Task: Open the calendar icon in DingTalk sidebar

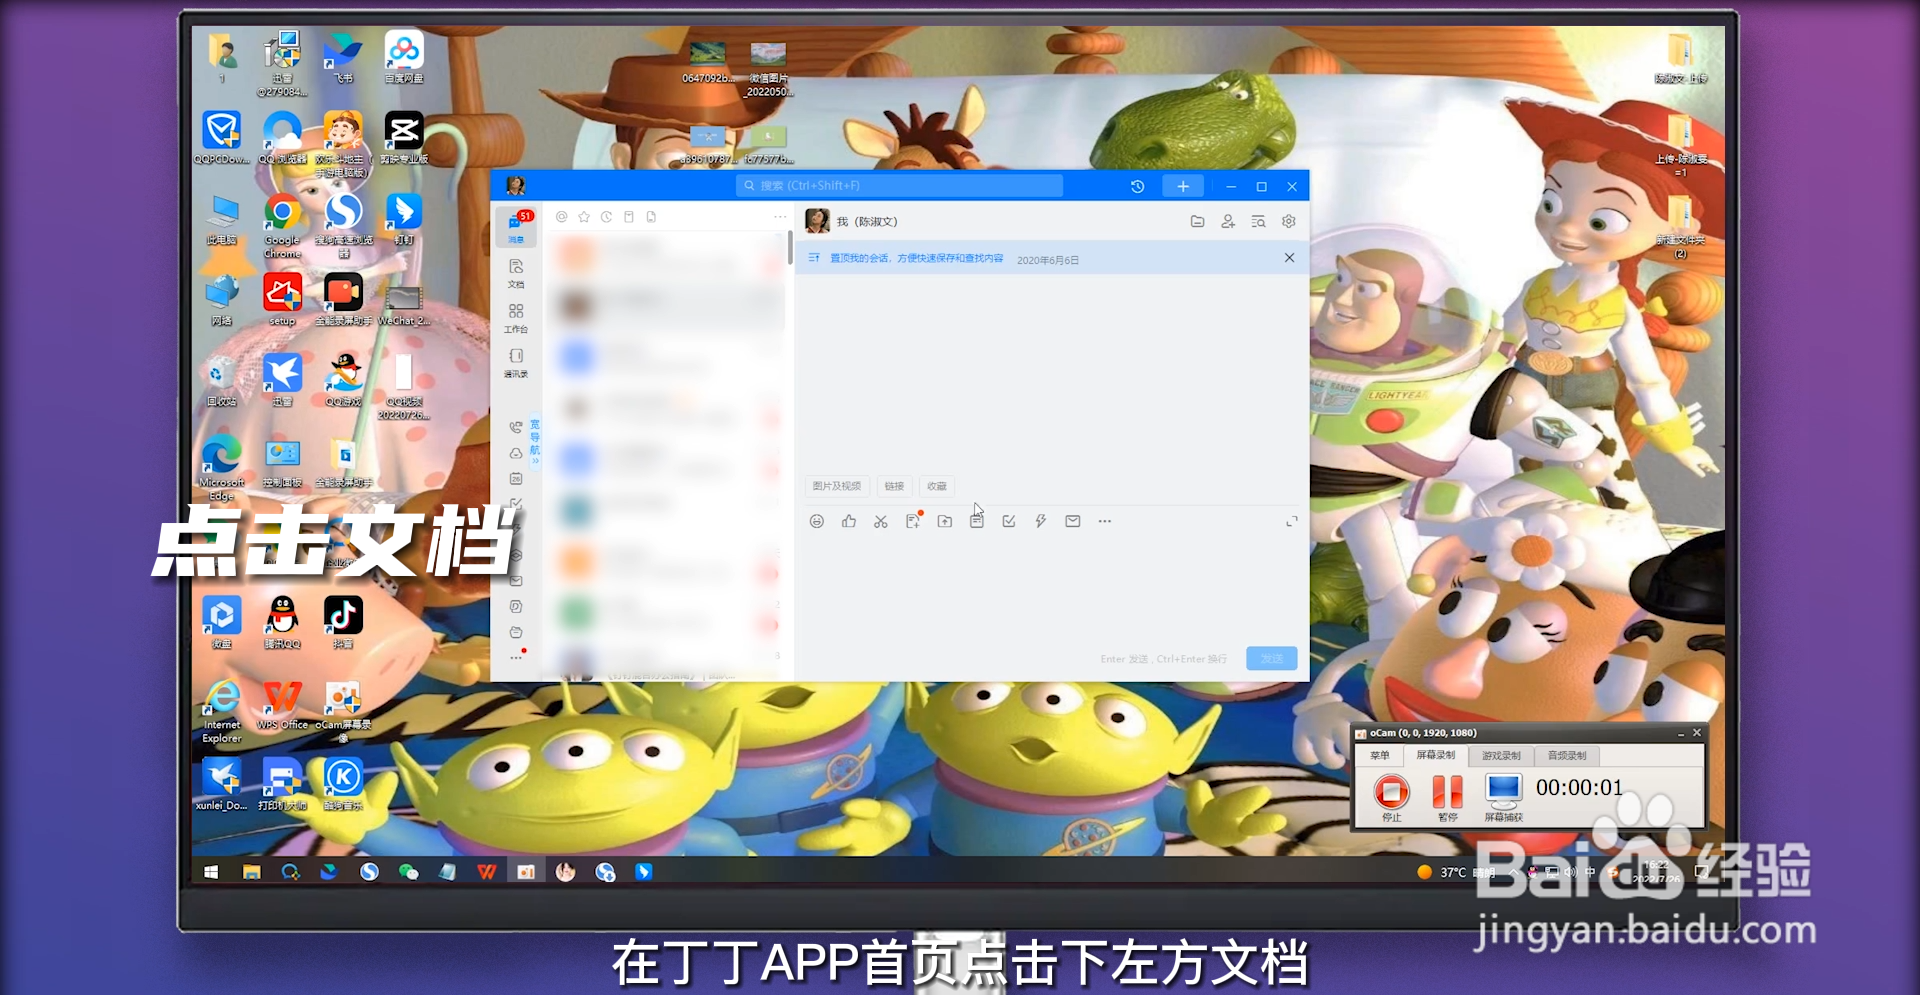Action: (516, 479)
